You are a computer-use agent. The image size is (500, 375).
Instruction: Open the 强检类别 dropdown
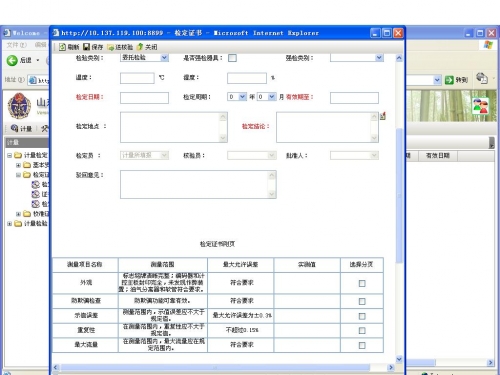[x=379, y=58]
